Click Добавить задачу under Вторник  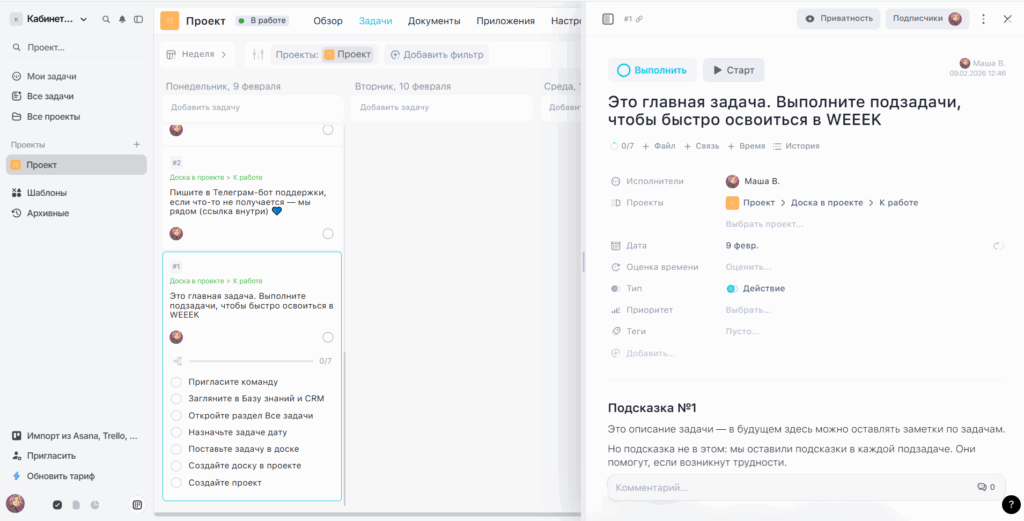point(441,107)
